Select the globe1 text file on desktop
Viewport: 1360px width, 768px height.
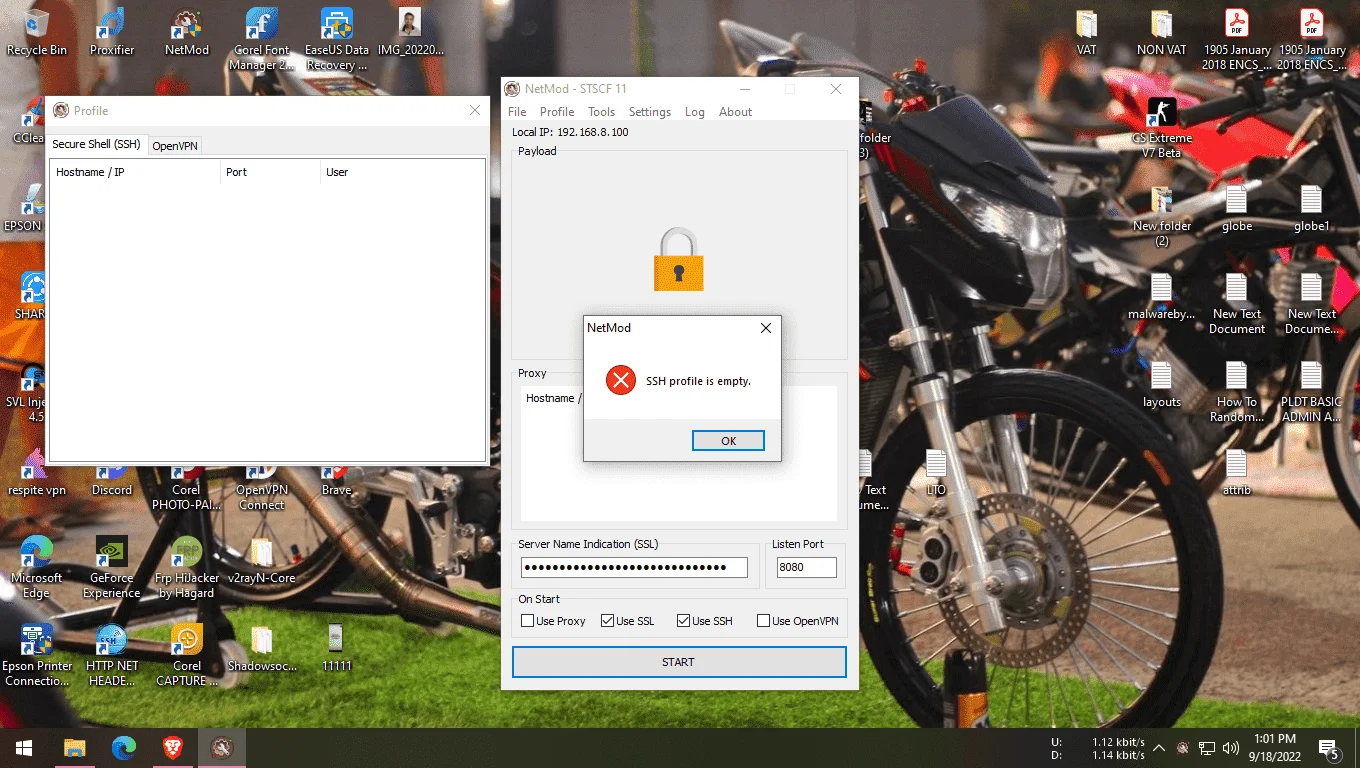point(1312,208)
